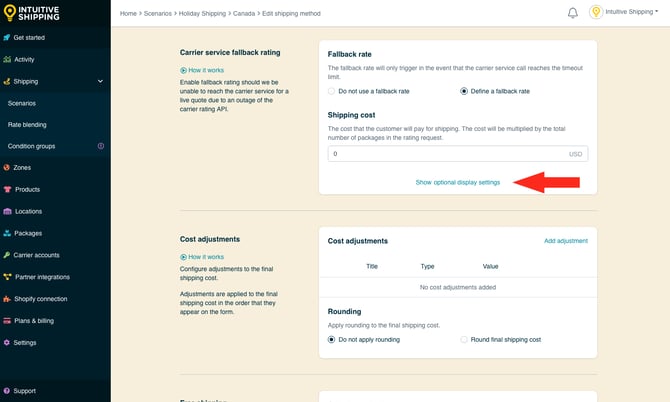670x402 pixels.
Task: Click the notification bell icon
Action: pos(573,13)
